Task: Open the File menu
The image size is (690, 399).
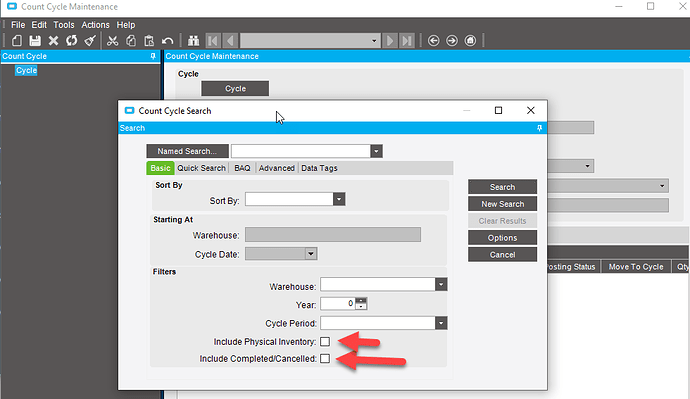Action: pos(18,25)
